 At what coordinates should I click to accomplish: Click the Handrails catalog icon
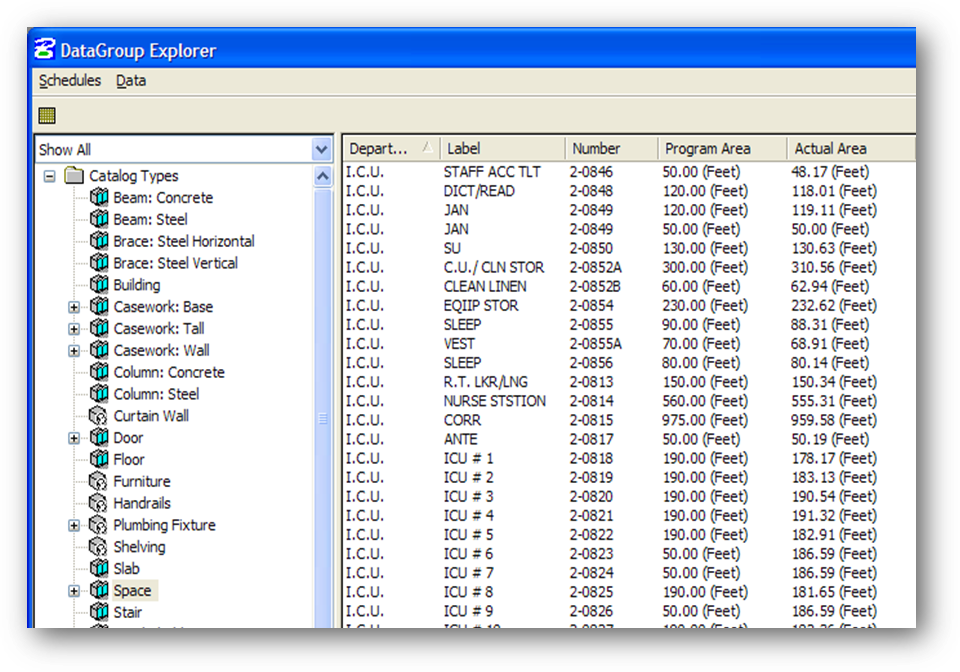pyautogui.click(x=99, y=503)
